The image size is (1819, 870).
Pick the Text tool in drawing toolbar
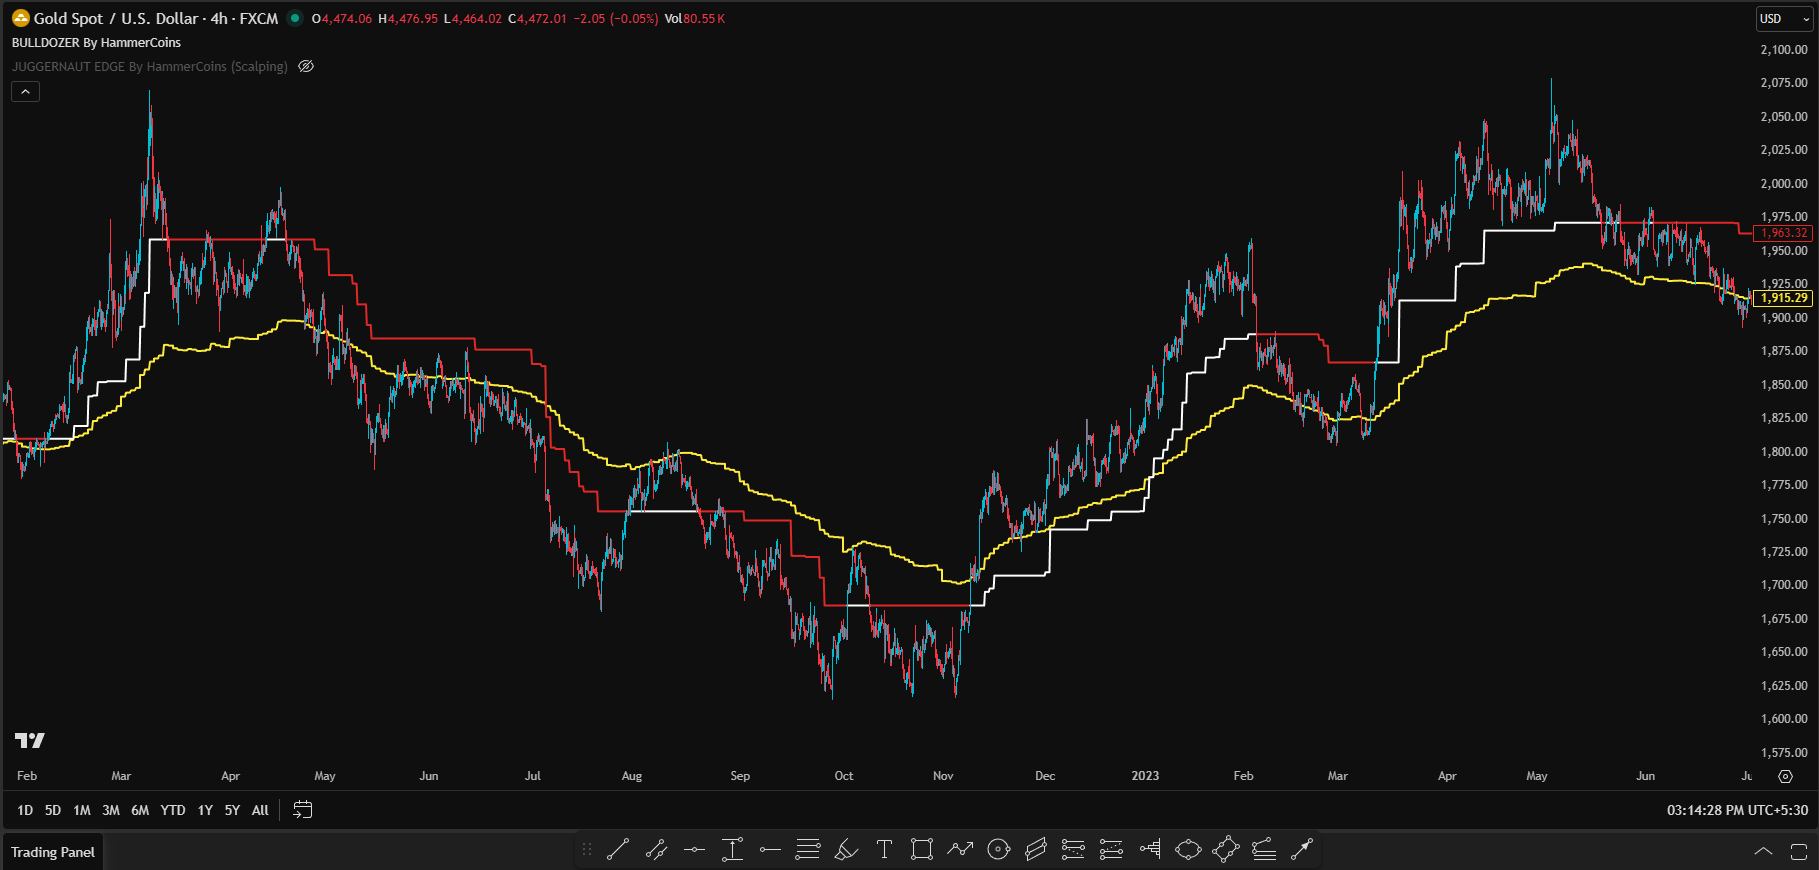pyautogui.click(x=884, y=850)
